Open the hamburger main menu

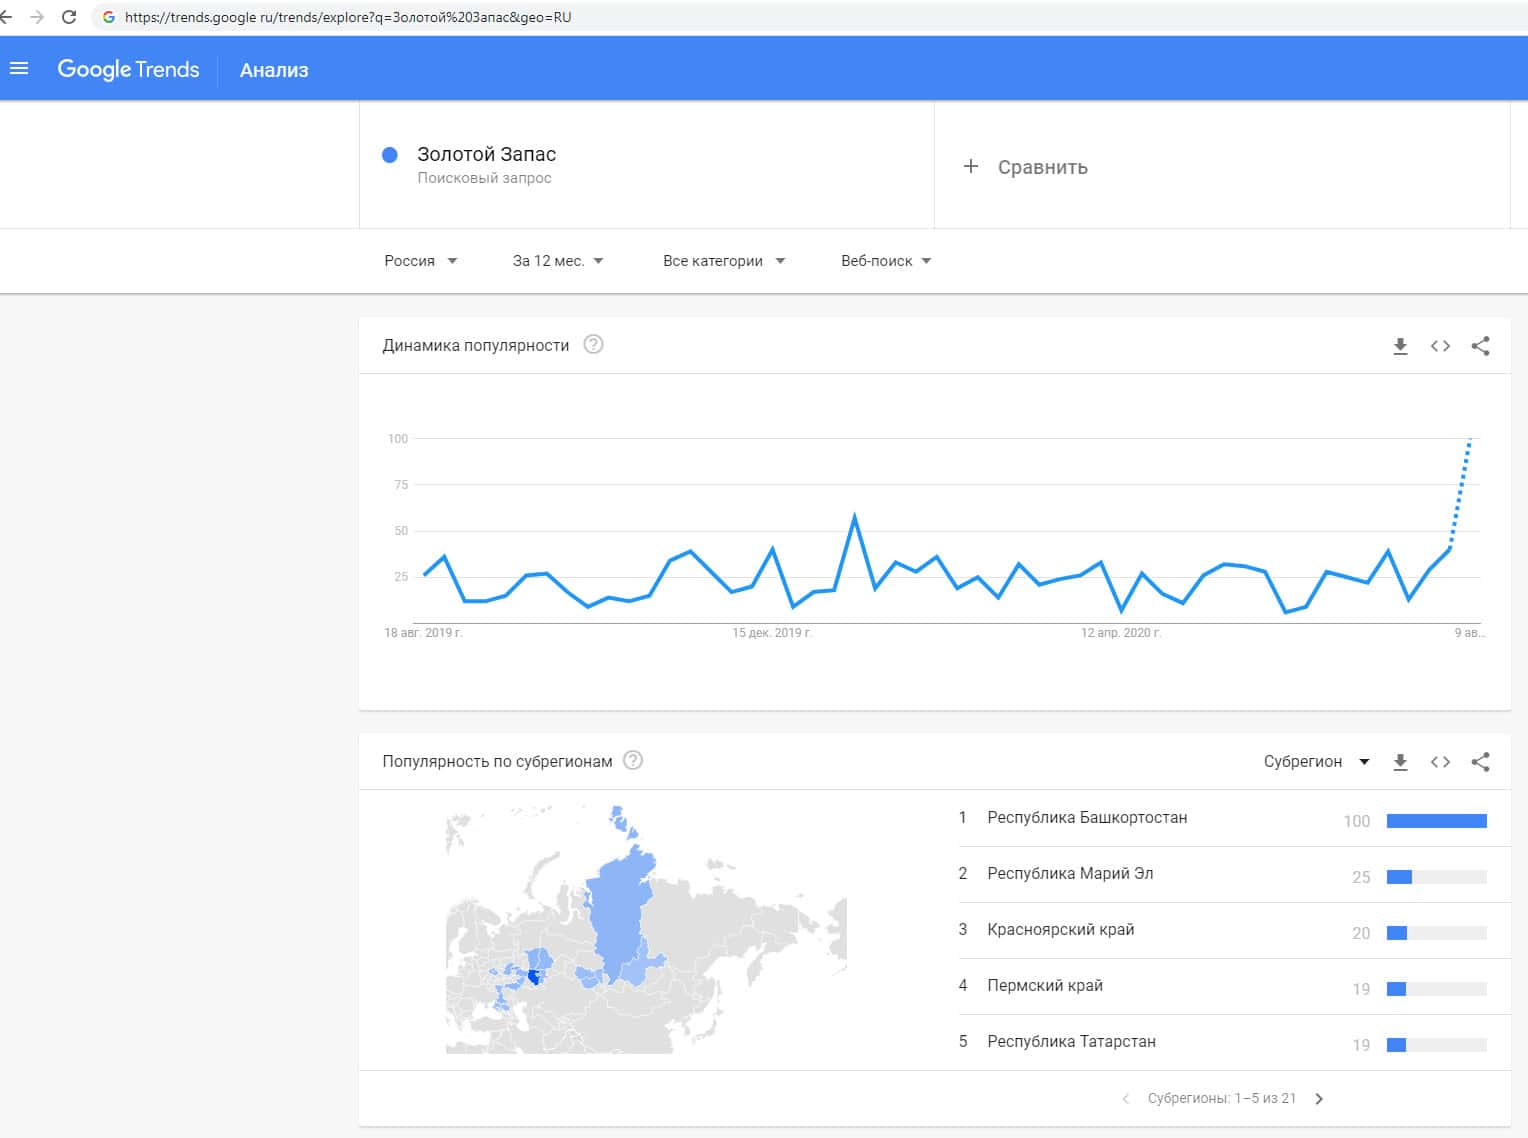tap(19, 69)
